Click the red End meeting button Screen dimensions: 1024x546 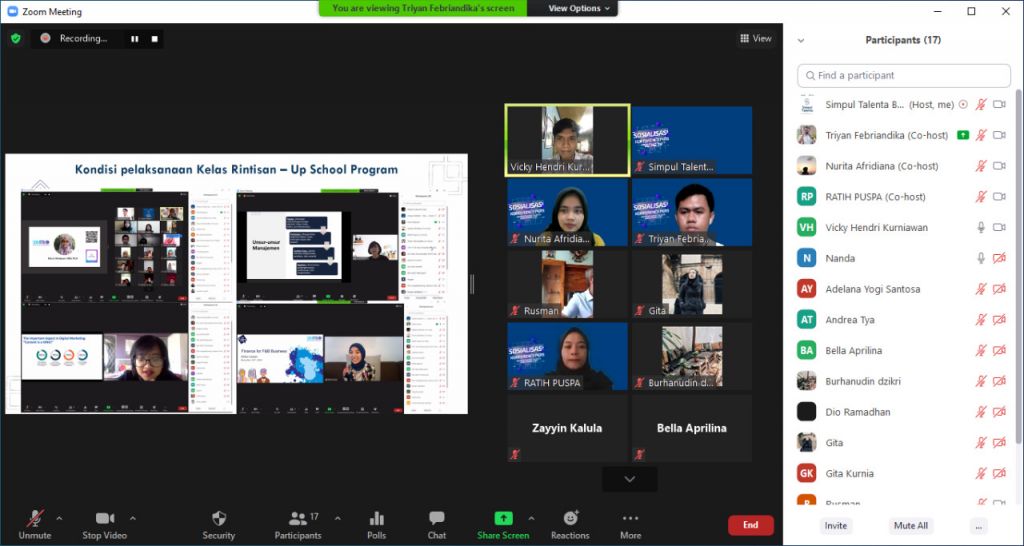[x=750, y=525]
